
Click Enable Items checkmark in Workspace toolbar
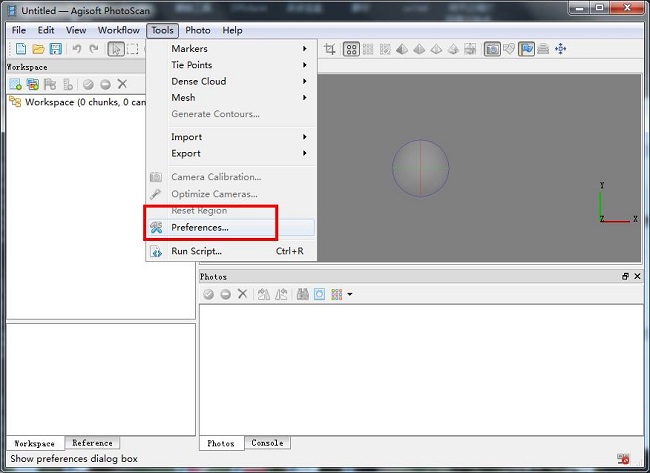88,85
